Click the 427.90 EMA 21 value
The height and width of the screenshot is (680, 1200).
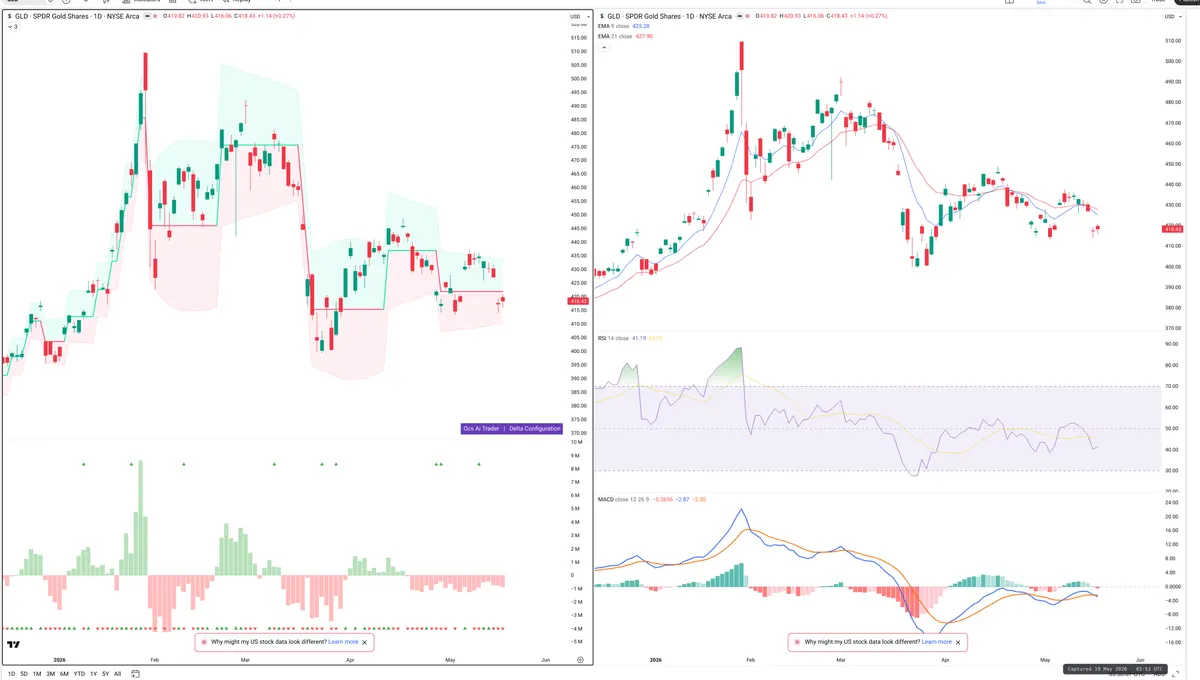644,36
